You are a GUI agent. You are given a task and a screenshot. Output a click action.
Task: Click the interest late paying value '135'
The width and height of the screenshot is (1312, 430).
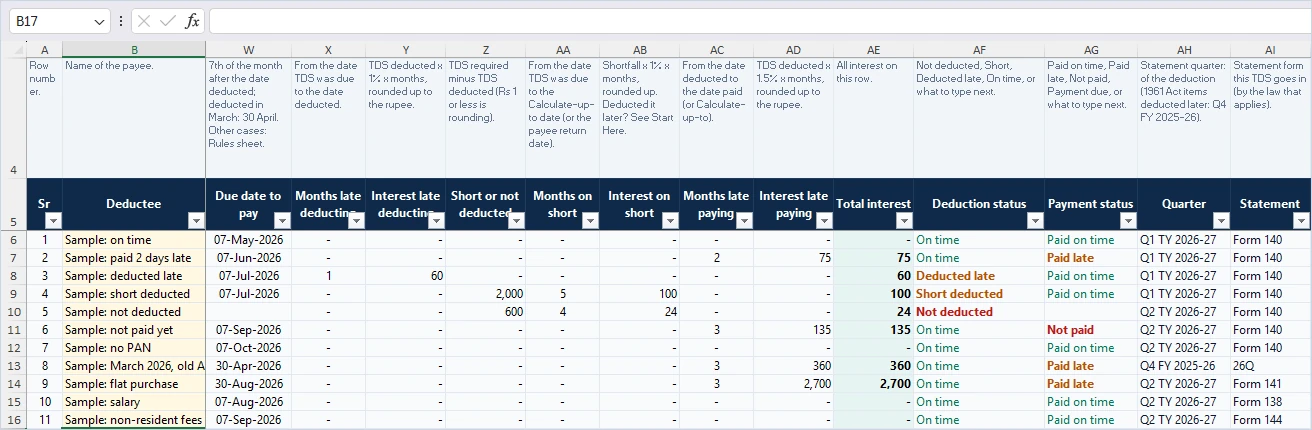(x=794, y=330)
